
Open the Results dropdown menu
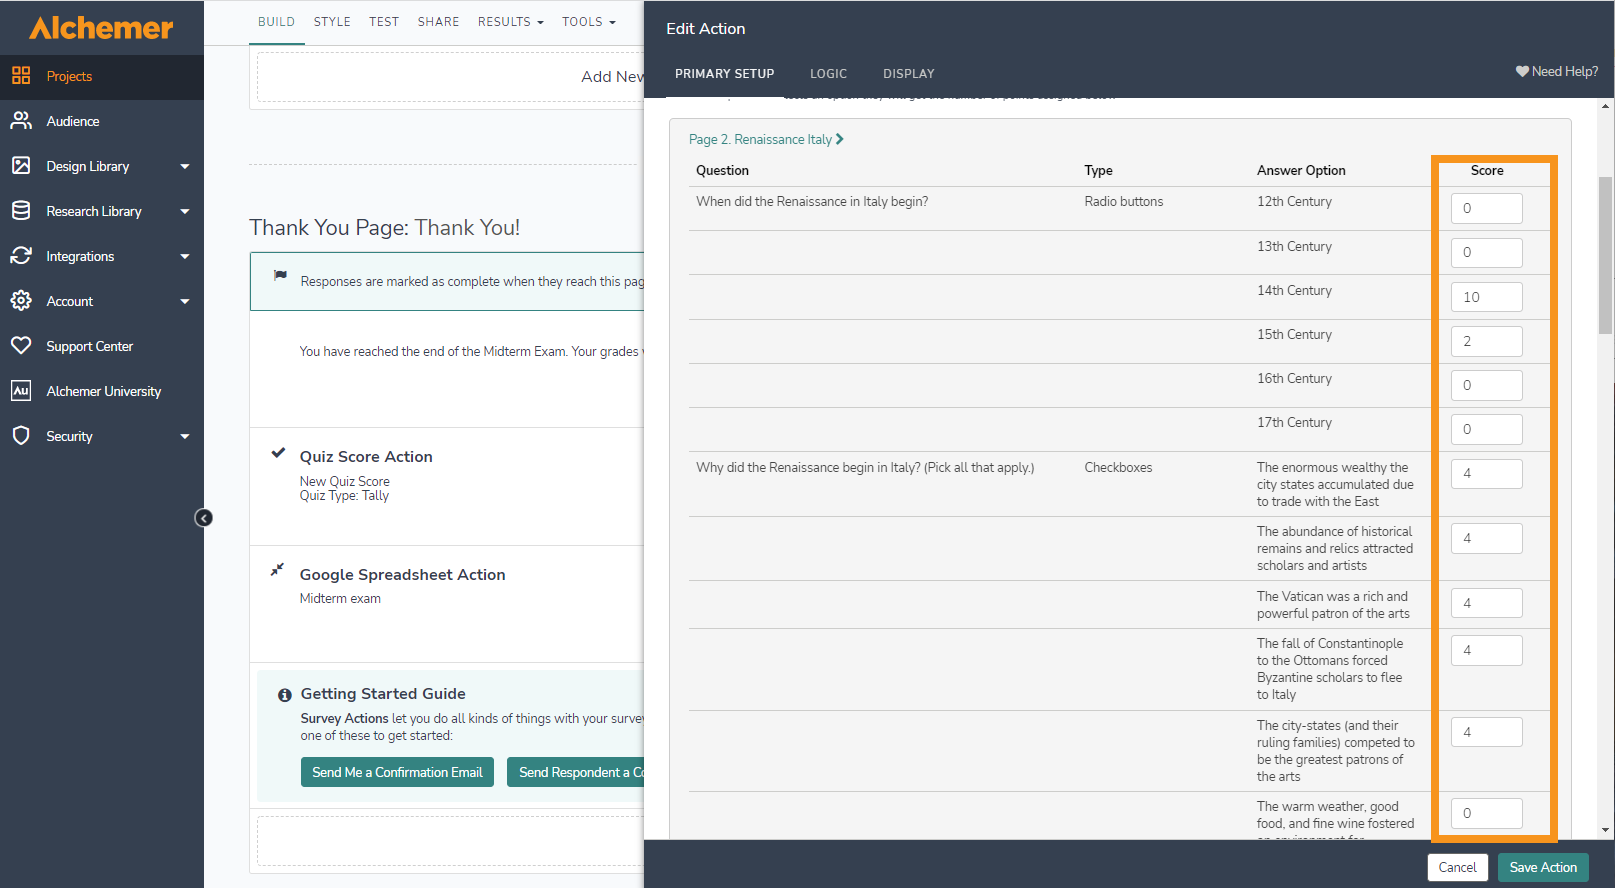[510, 22]
